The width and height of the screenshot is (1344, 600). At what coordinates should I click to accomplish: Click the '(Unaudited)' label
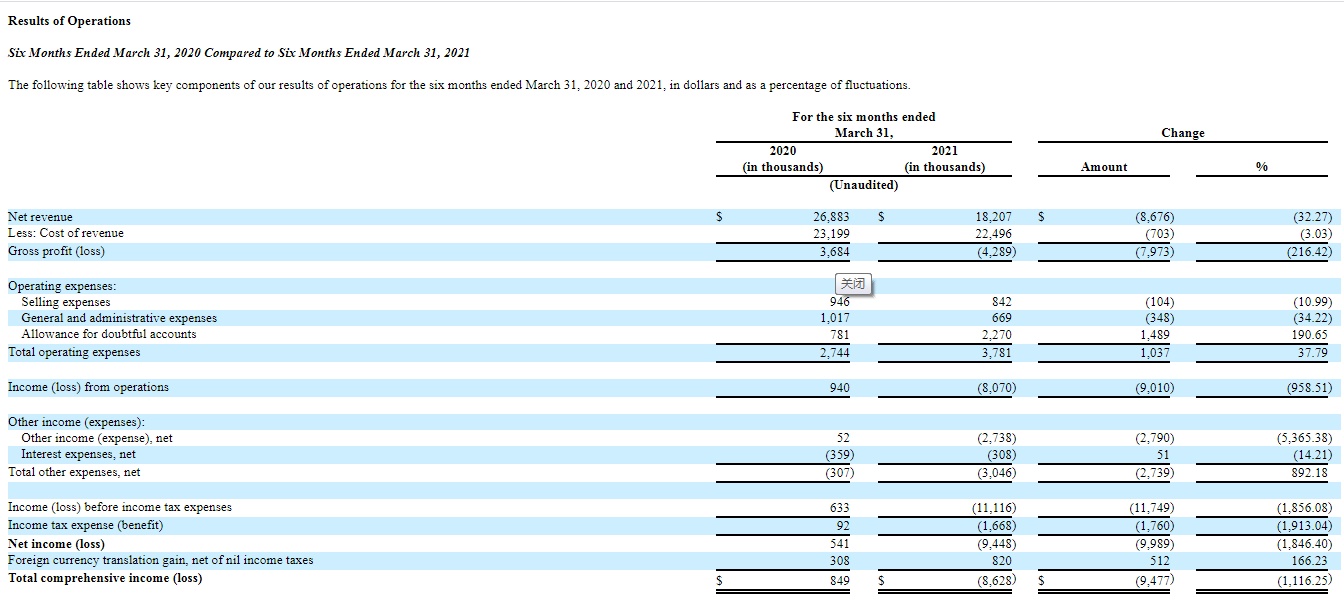click(864, 185)
